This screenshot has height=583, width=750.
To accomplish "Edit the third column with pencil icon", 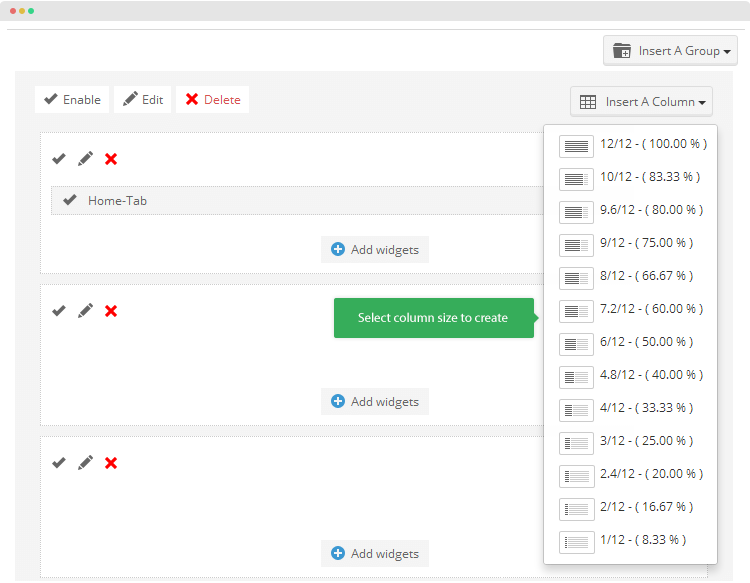I will (x=86, y=463).
